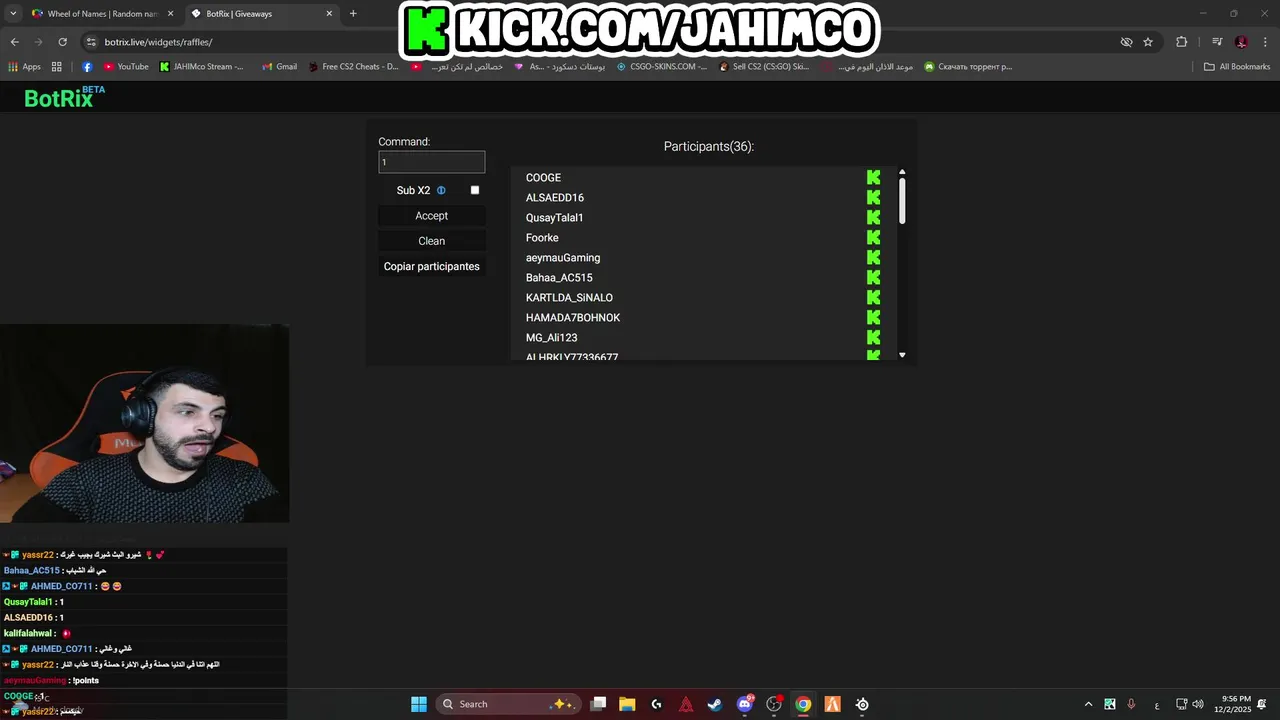Open Kick icon beside MG_Ali123 participant
The height and width of the screenshot is (720, 1280).
(873, 338)
